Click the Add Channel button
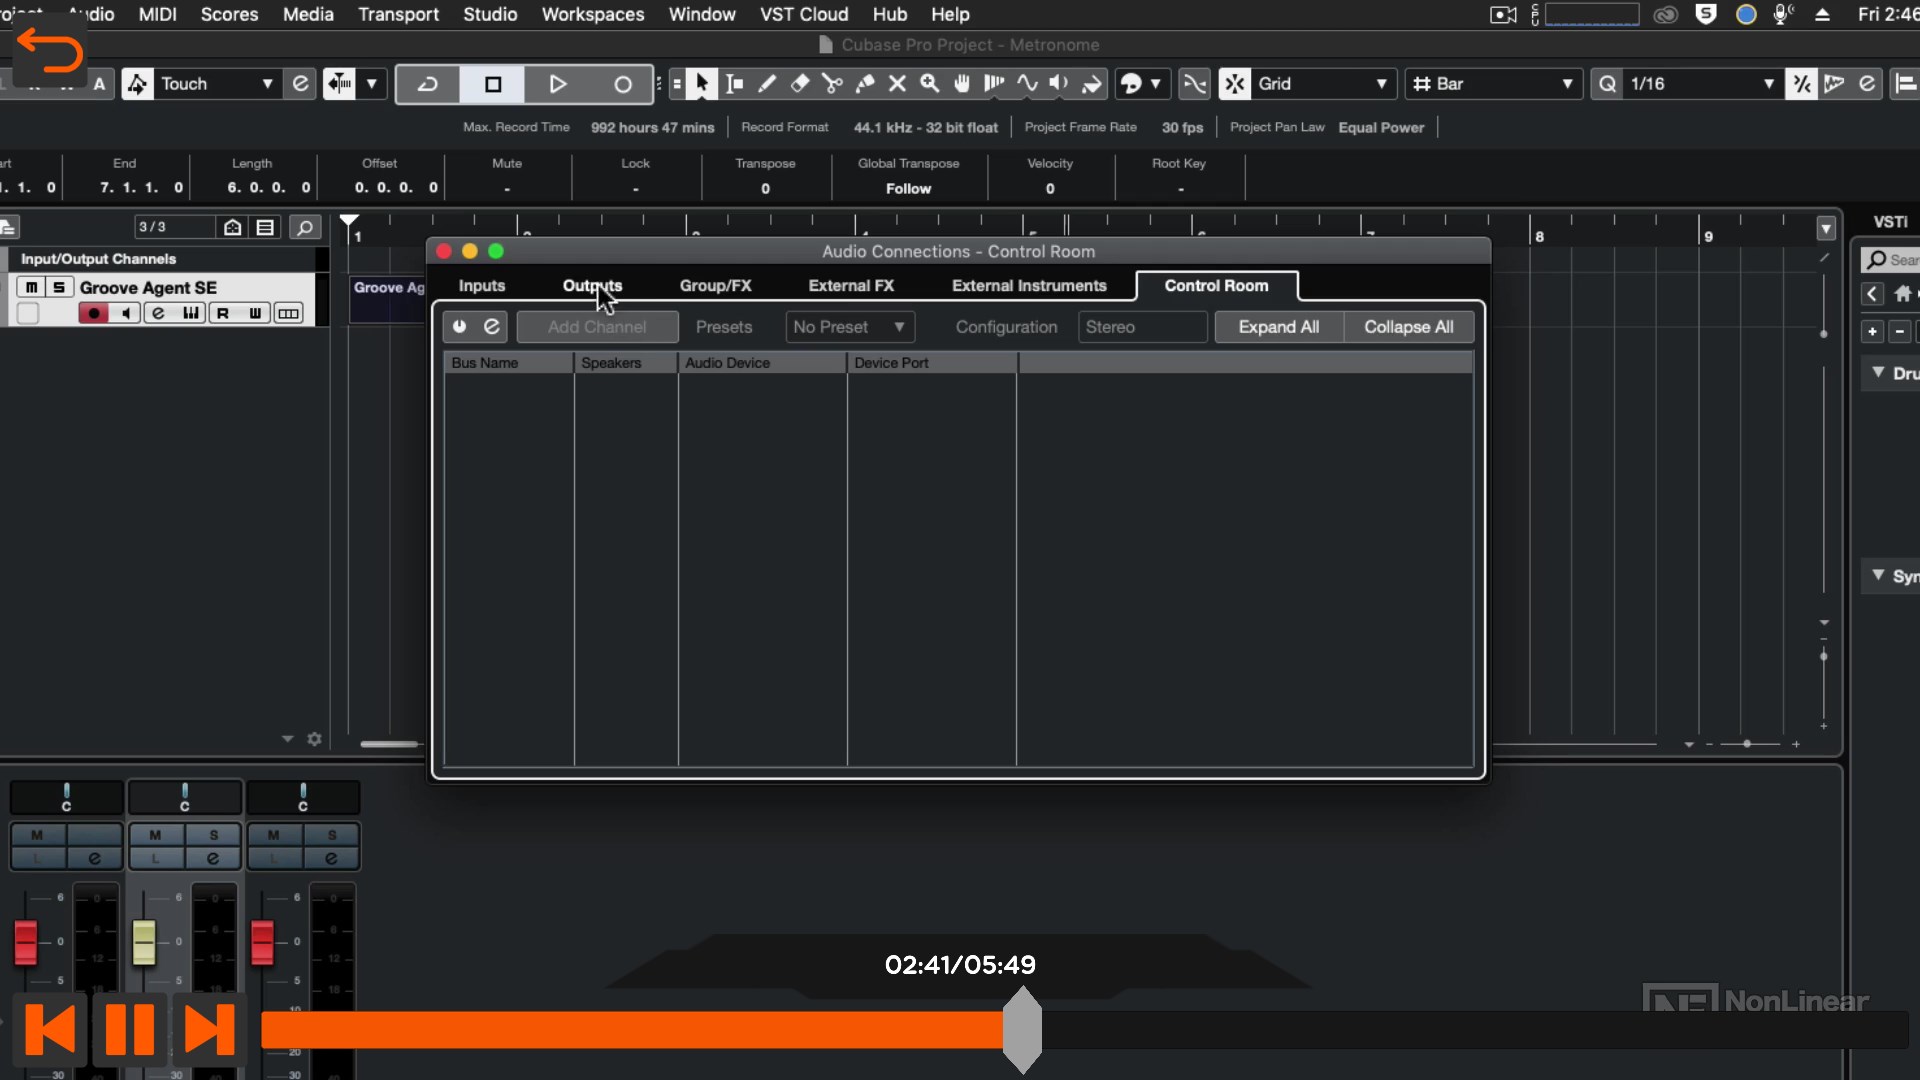Screen dimensions: 1920x1080 597,327
